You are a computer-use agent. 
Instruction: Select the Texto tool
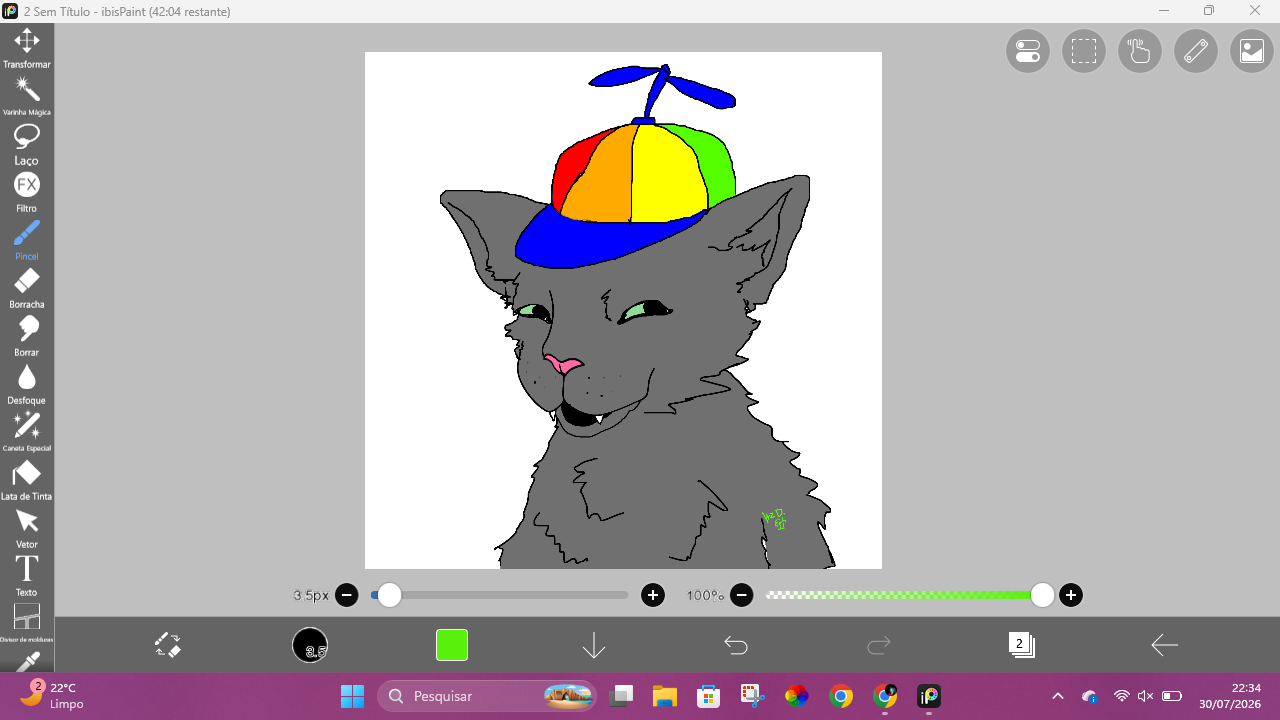tap(27, 575)
